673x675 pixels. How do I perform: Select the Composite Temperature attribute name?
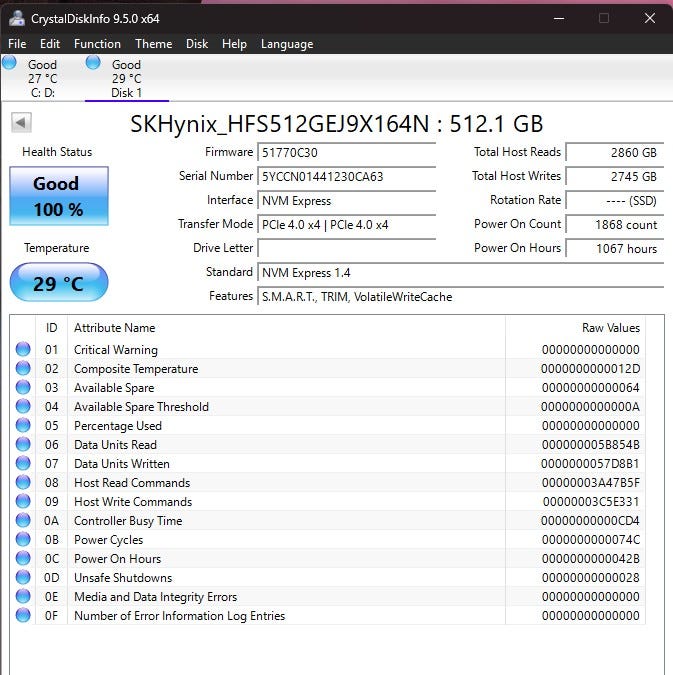[x=136, y=369]
